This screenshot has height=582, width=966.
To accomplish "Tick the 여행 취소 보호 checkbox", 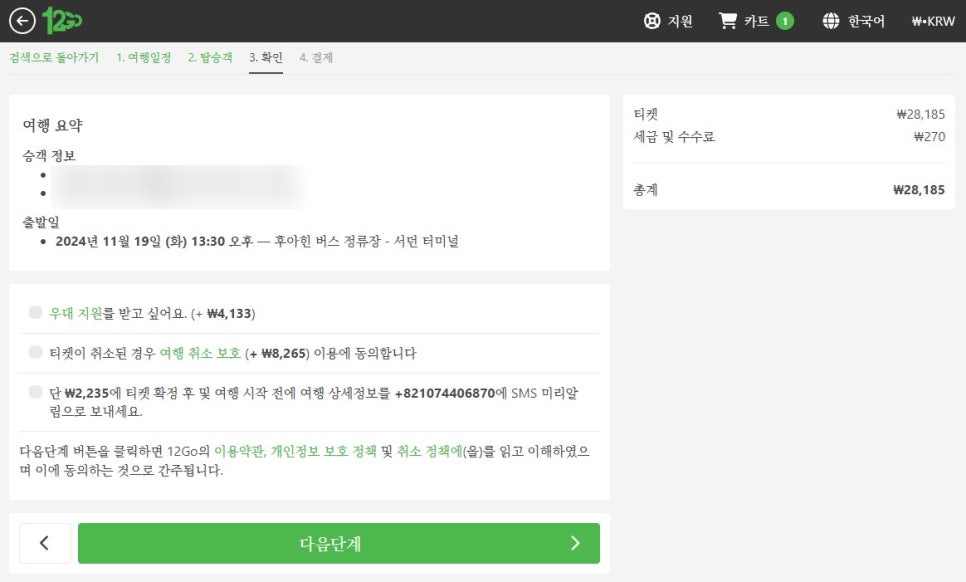I will tap(36, 352).
